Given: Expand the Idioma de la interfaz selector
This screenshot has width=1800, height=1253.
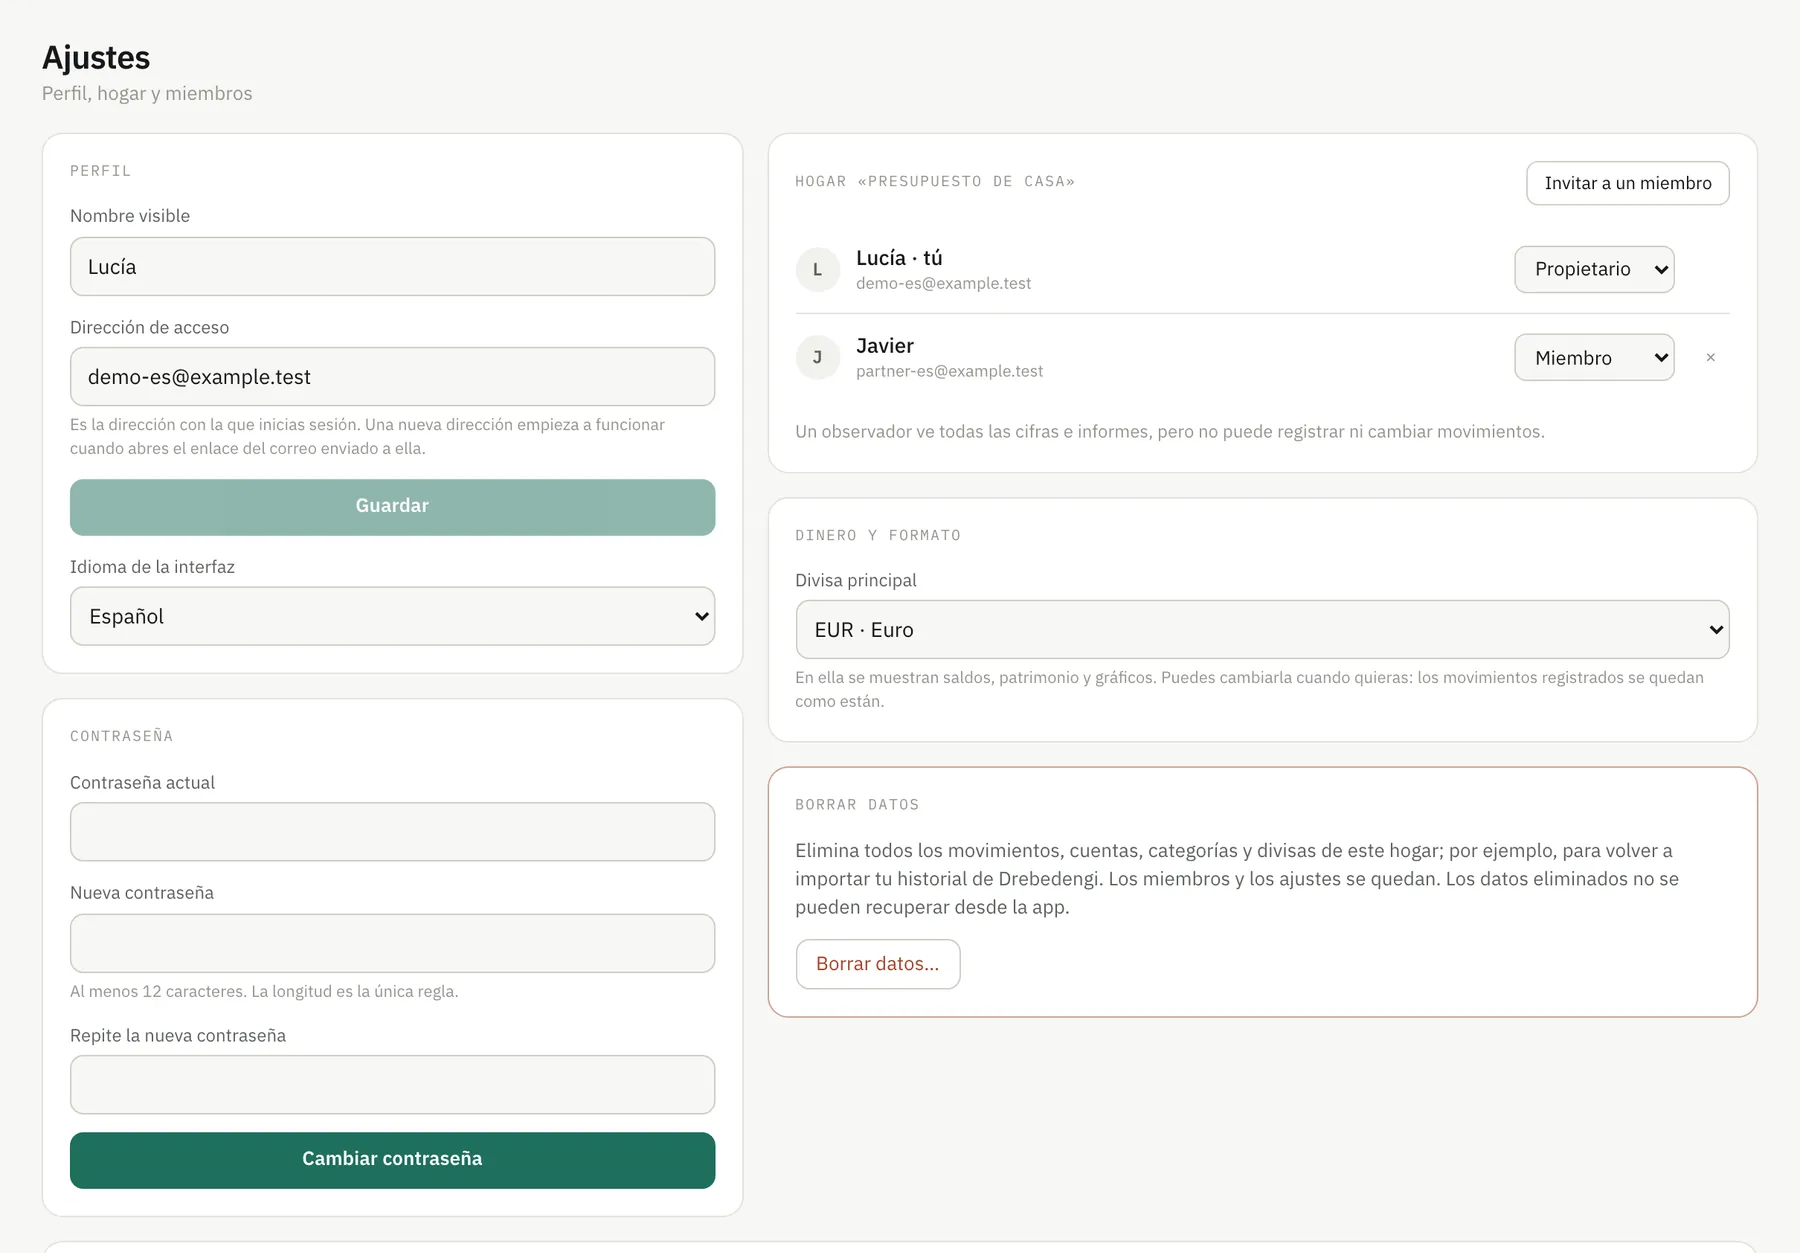Looking at the screenshot, I should point(392,616).
